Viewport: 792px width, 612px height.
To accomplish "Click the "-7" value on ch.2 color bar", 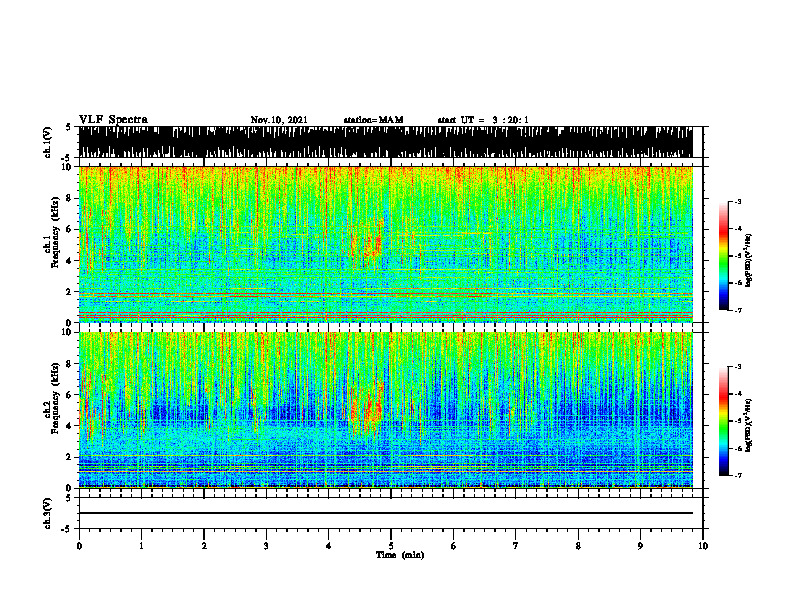I will tap(738, 476).
